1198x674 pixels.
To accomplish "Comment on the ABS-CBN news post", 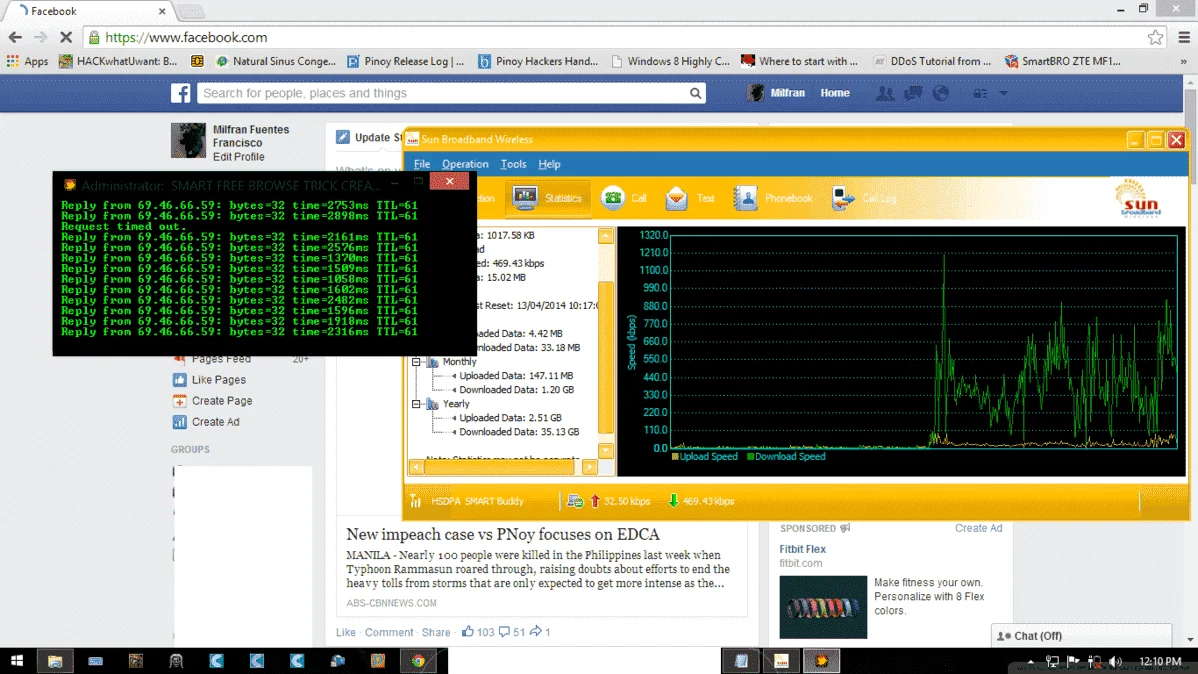I will [389, 633].
